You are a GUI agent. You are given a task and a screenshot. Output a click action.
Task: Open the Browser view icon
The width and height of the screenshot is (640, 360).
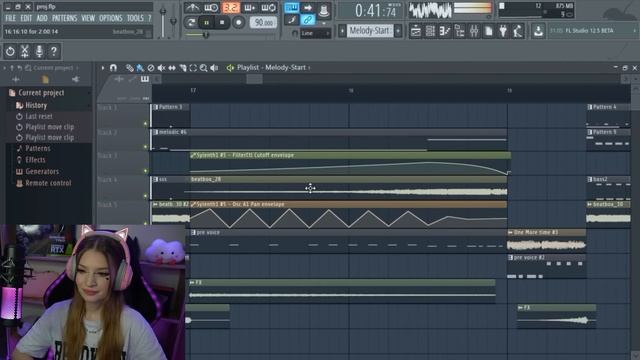(x=459, y=31)
